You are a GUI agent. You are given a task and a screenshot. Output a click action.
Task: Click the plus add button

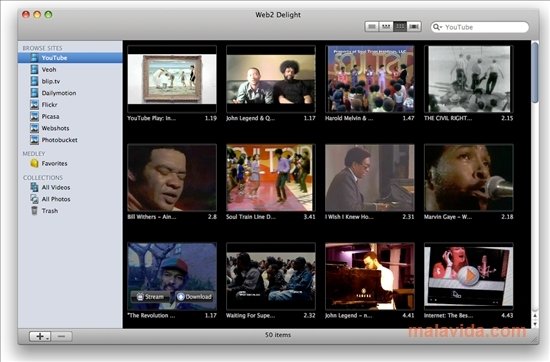pyautogui.click(x=40, y=336)
